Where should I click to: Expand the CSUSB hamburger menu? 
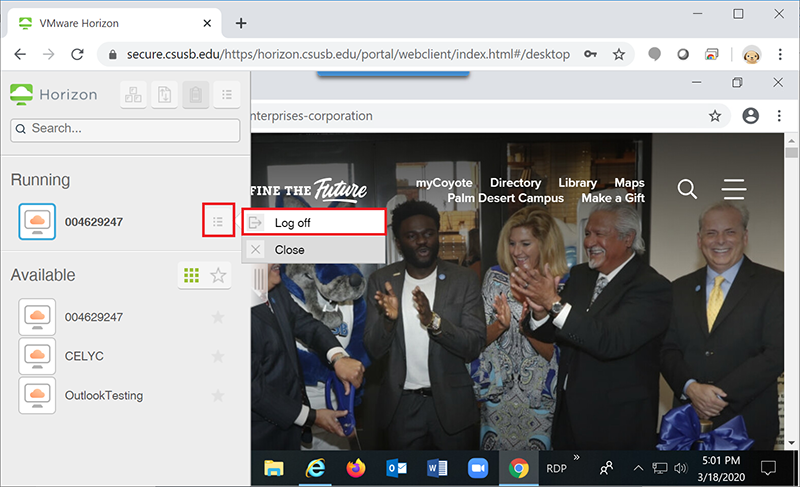[735, 189]
